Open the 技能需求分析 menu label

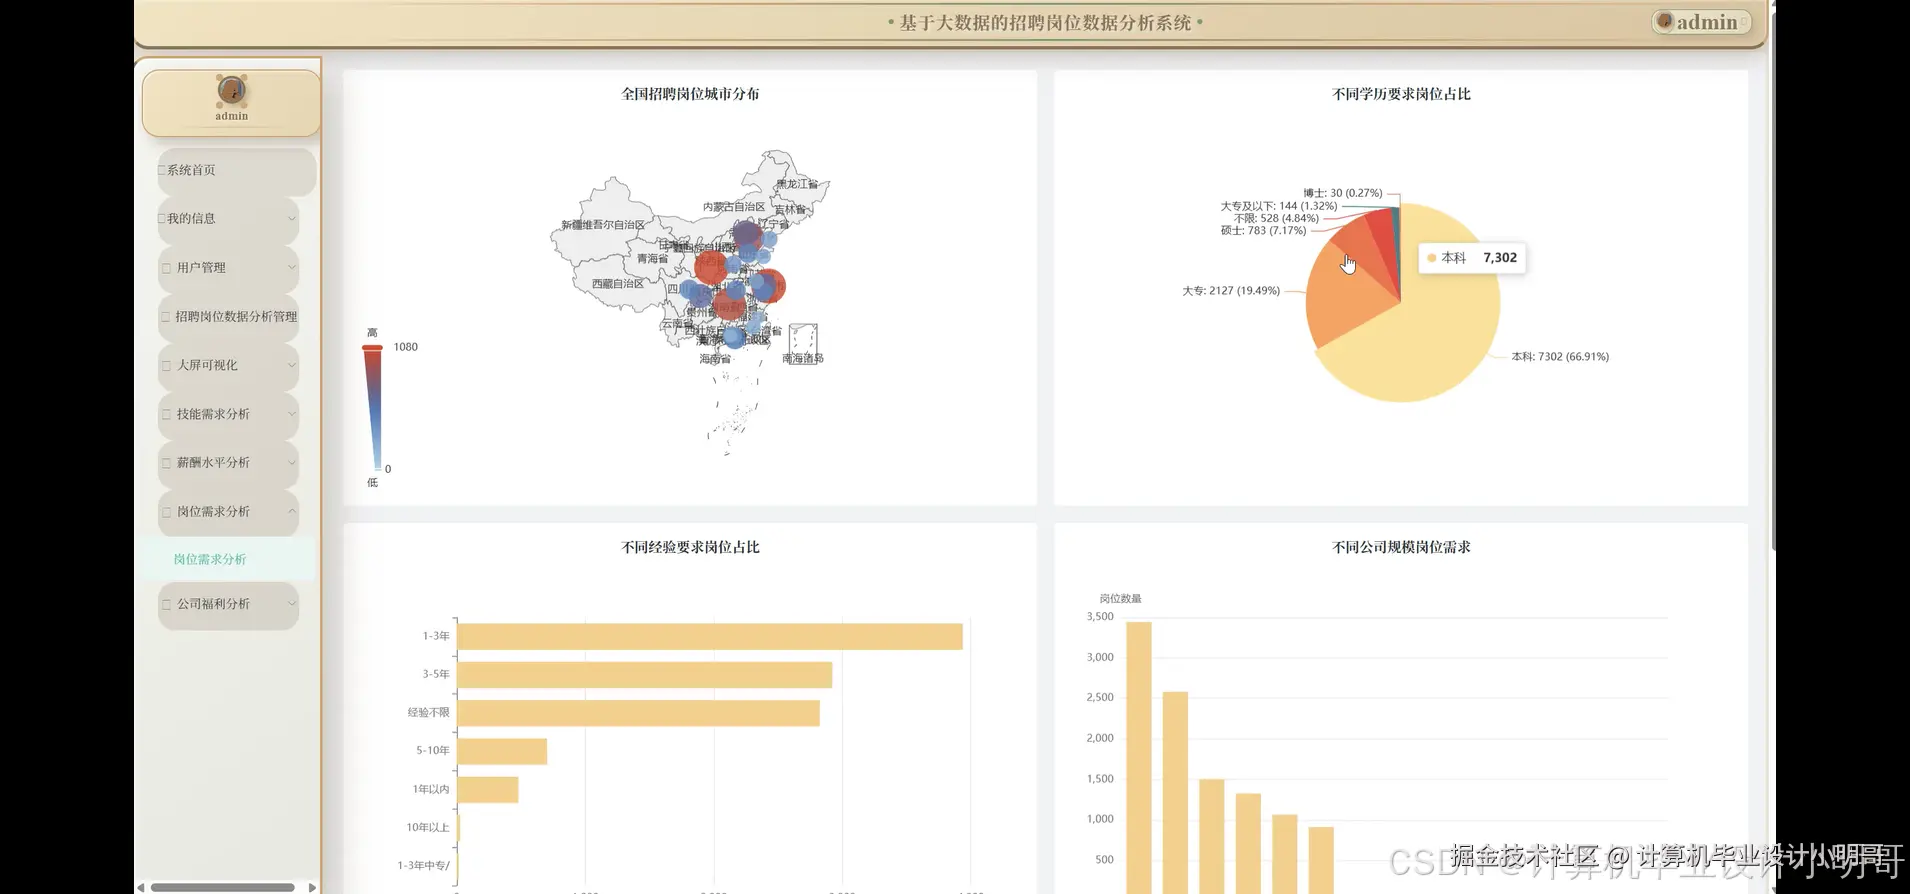point(213,414)
